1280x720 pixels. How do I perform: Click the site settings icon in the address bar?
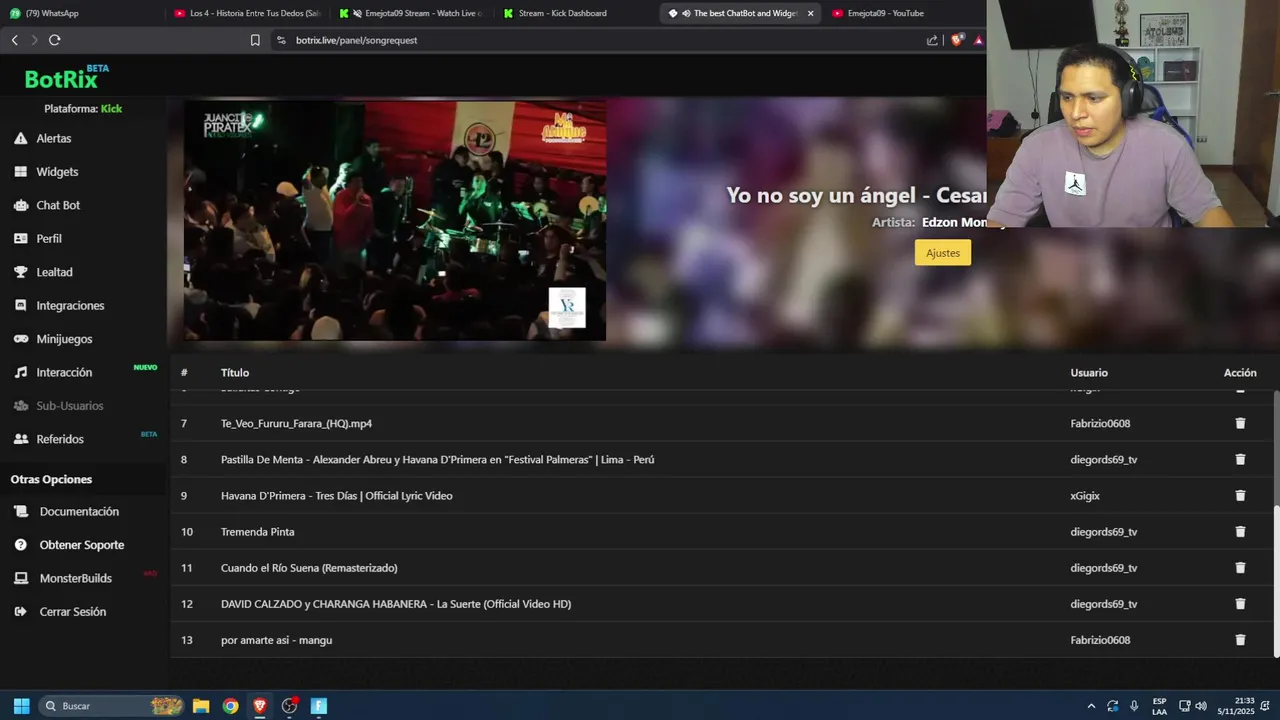[281, 40]
